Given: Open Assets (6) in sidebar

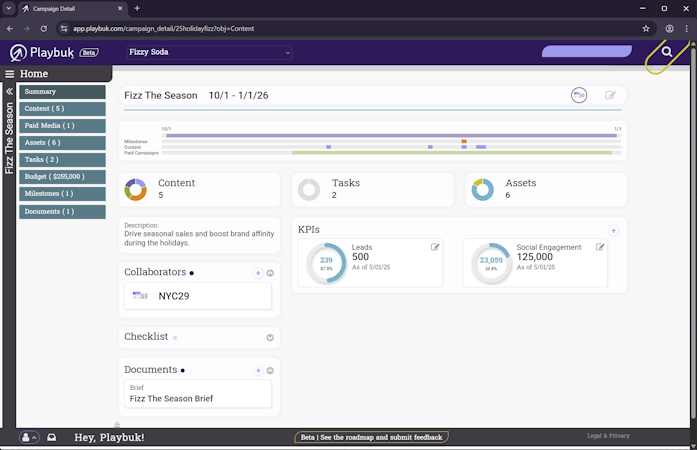Looking at the screenshot, I should click(x=62, y=143).
